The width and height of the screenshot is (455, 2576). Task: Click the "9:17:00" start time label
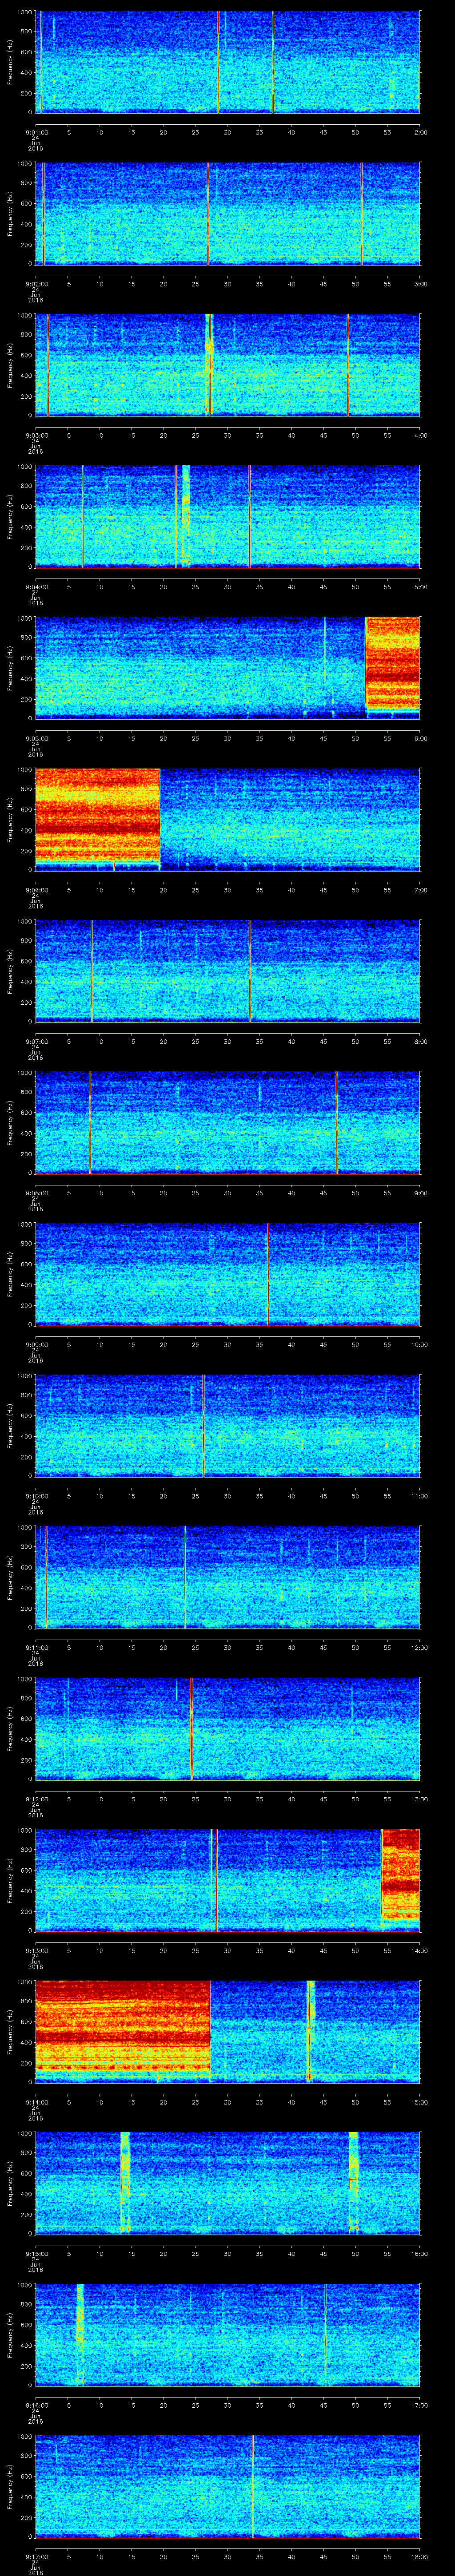click(35, 2556)
